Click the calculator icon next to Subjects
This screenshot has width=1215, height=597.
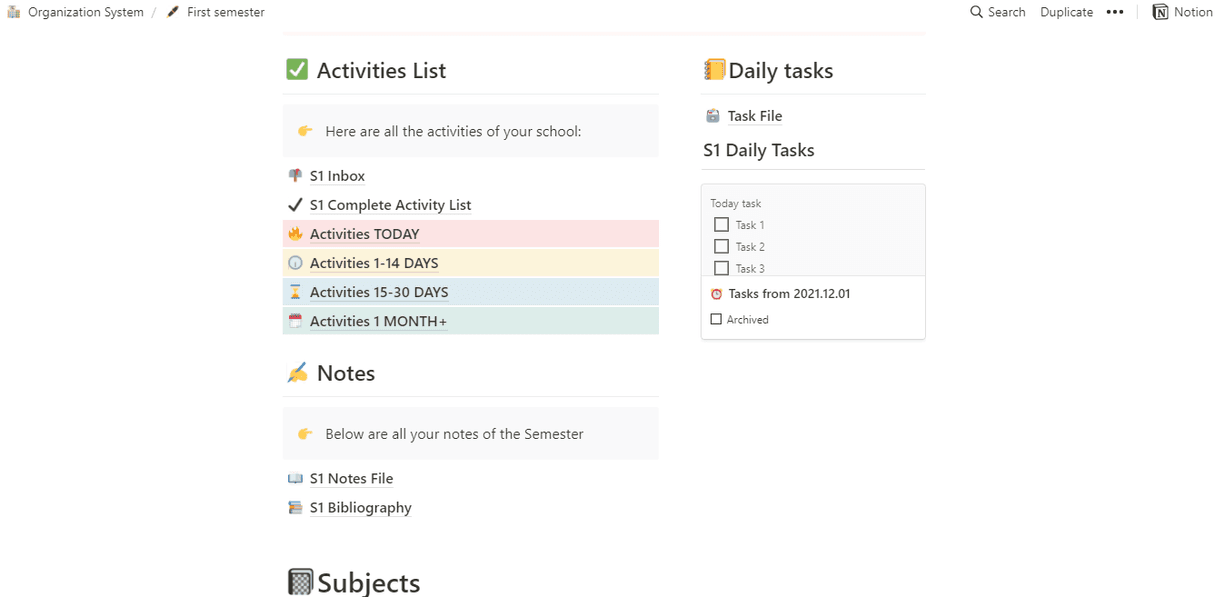302,581
